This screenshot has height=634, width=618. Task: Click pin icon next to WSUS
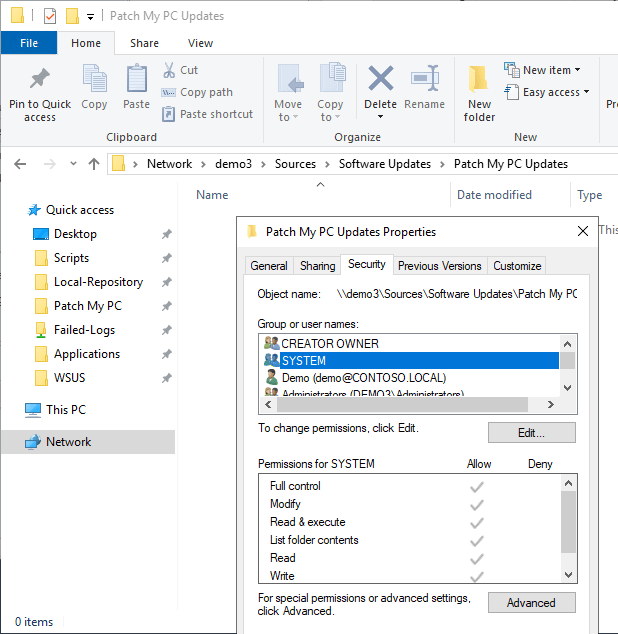[x=167, y=378]
